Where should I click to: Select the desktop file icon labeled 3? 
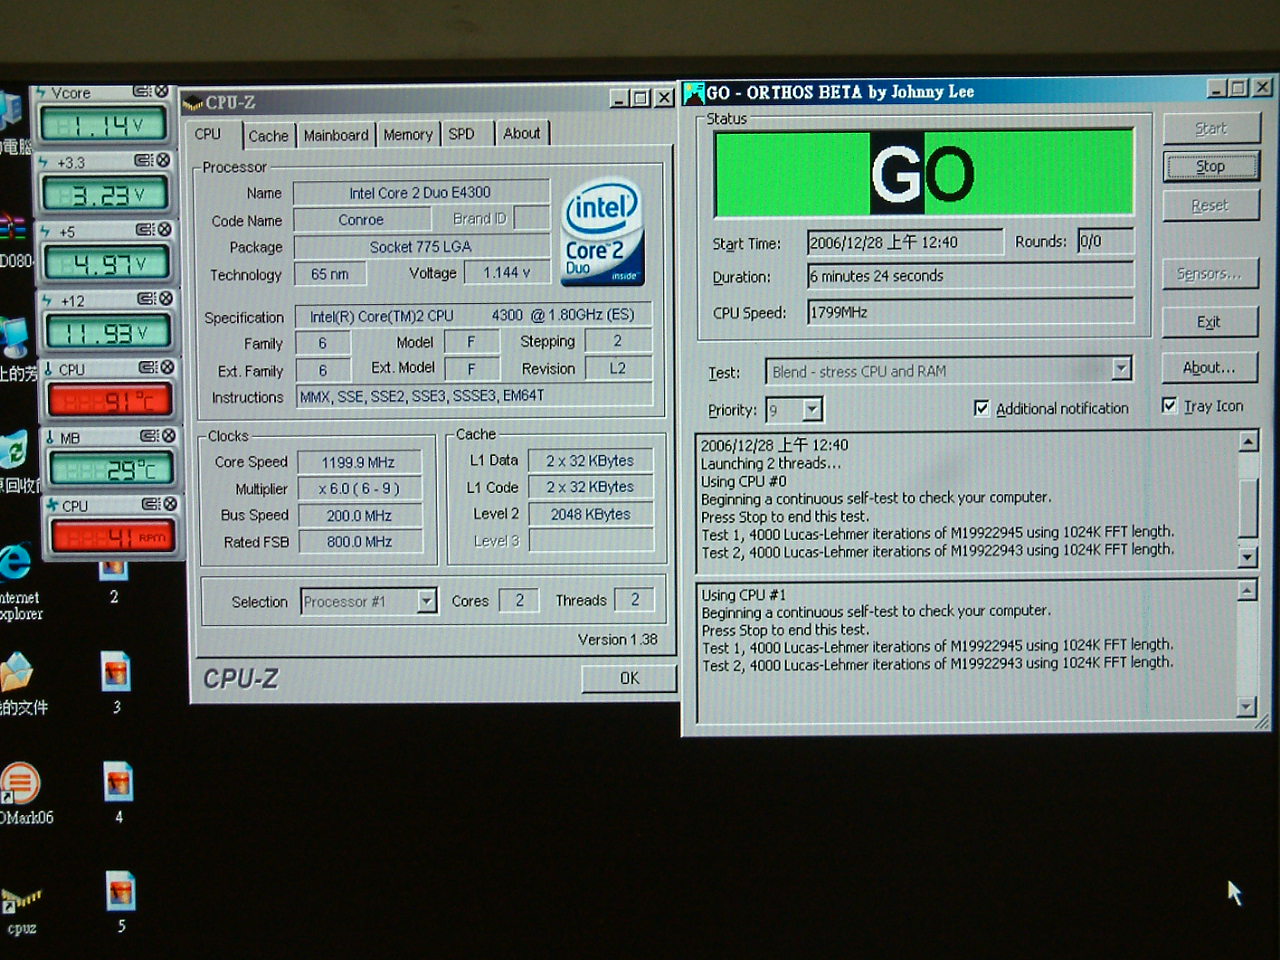[x=116, y=672]
